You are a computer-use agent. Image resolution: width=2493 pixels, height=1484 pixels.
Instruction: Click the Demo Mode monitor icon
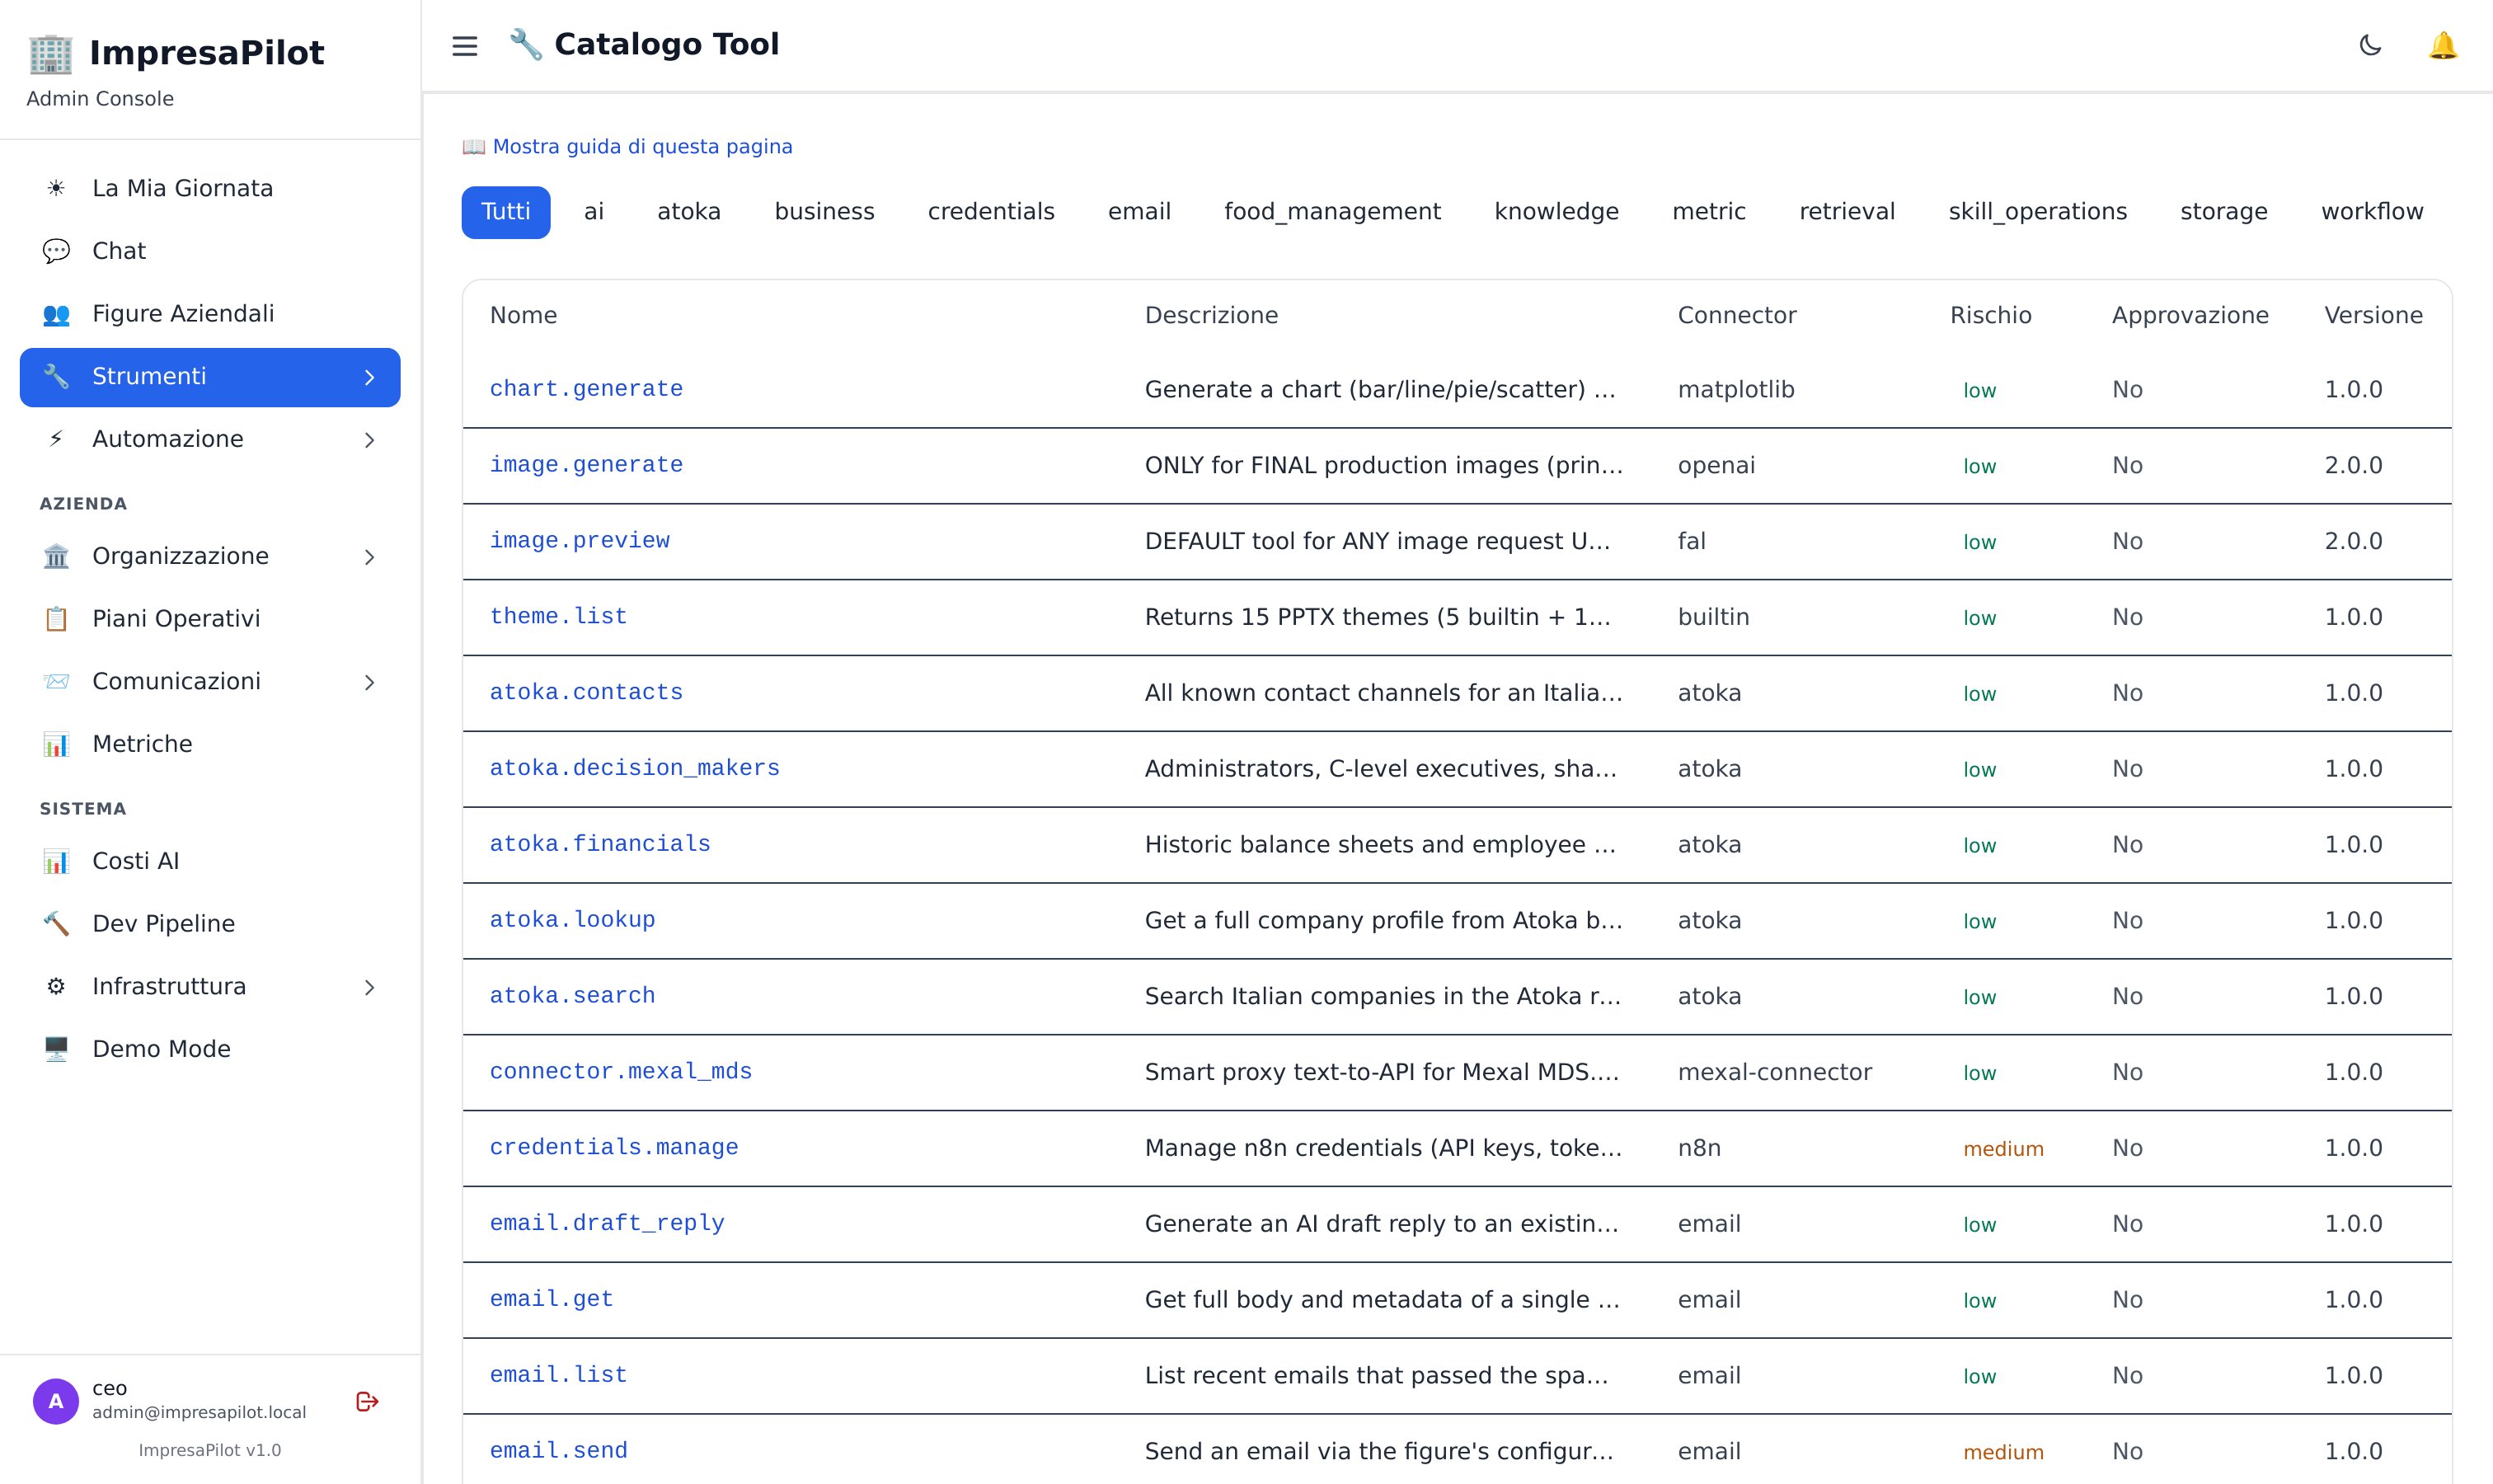tap(56, 1049)
